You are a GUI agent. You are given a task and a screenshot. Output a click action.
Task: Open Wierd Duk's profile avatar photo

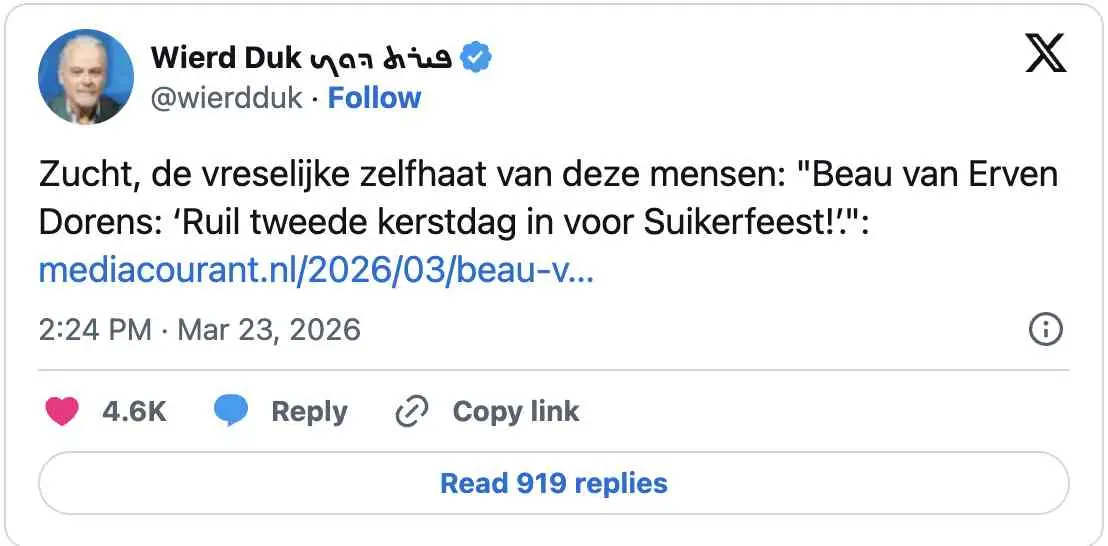pos(86,77)
